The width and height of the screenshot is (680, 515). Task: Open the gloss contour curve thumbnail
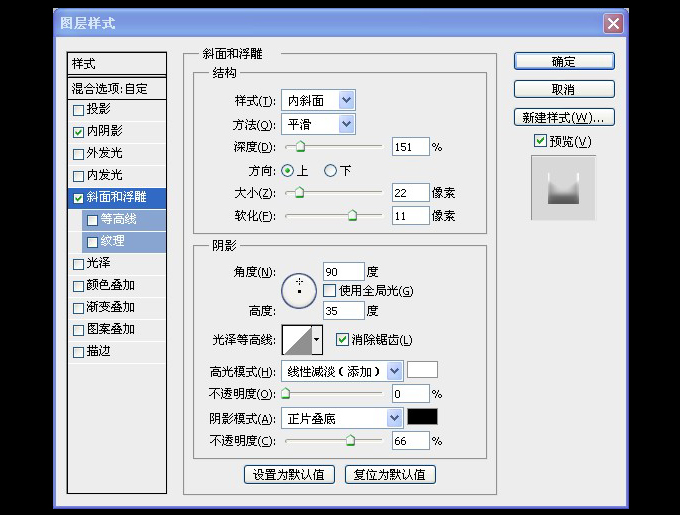pos(297,340)
